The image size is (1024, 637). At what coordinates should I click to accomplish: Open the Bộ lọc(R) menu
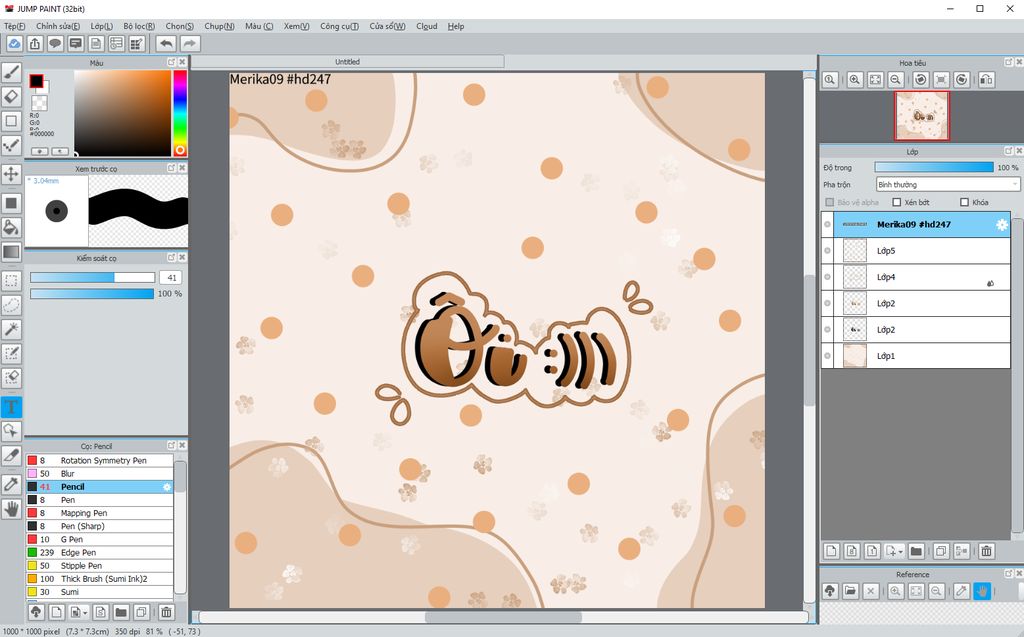pos(139,26)
